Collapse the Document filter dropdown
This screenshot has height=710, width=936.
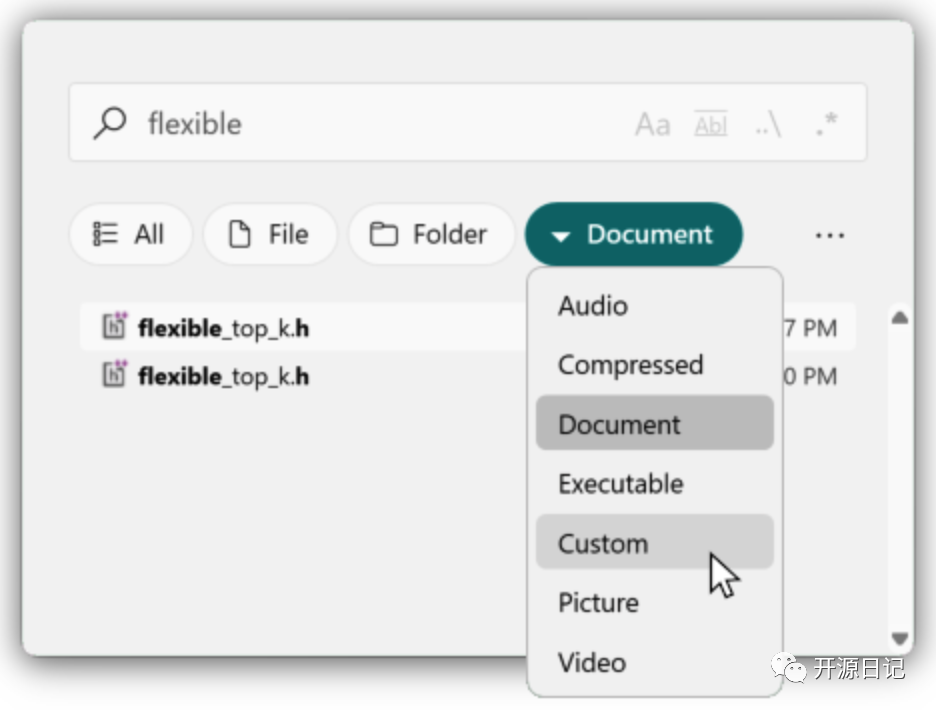pyautogui.click(x=633, y=234)
